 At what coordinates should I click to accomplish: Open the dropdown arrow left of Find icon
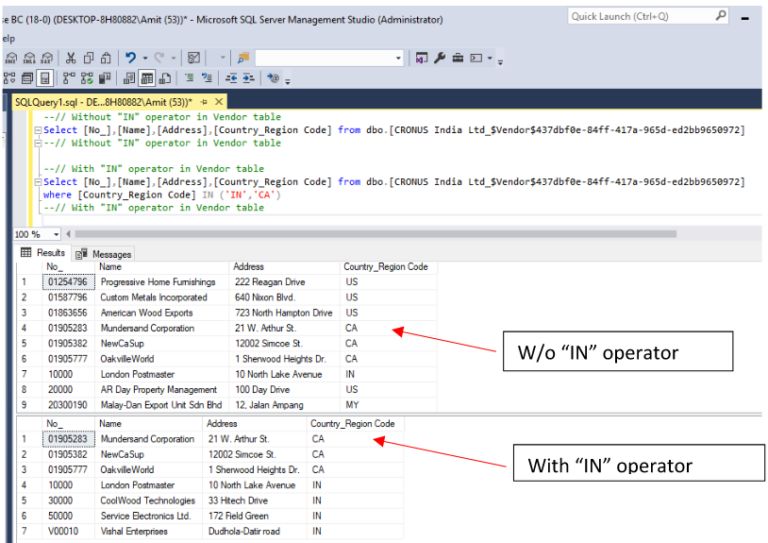click(x=223, y=58)
